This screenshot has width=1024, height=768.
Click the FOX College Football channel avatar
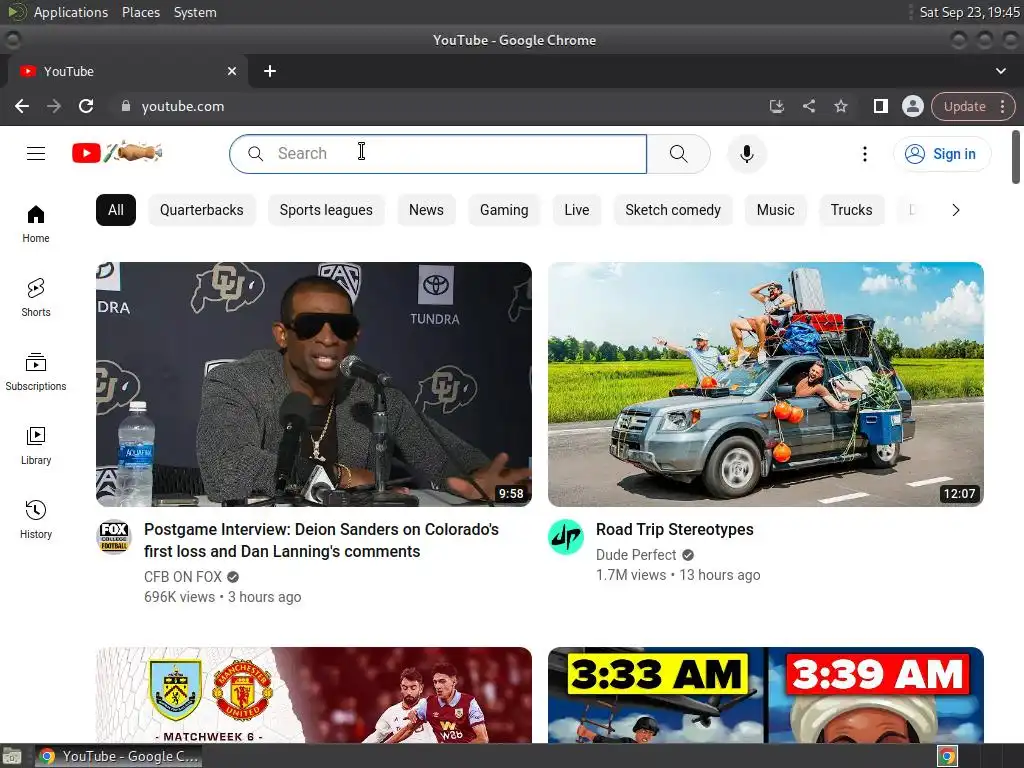(x=114, y=537)
